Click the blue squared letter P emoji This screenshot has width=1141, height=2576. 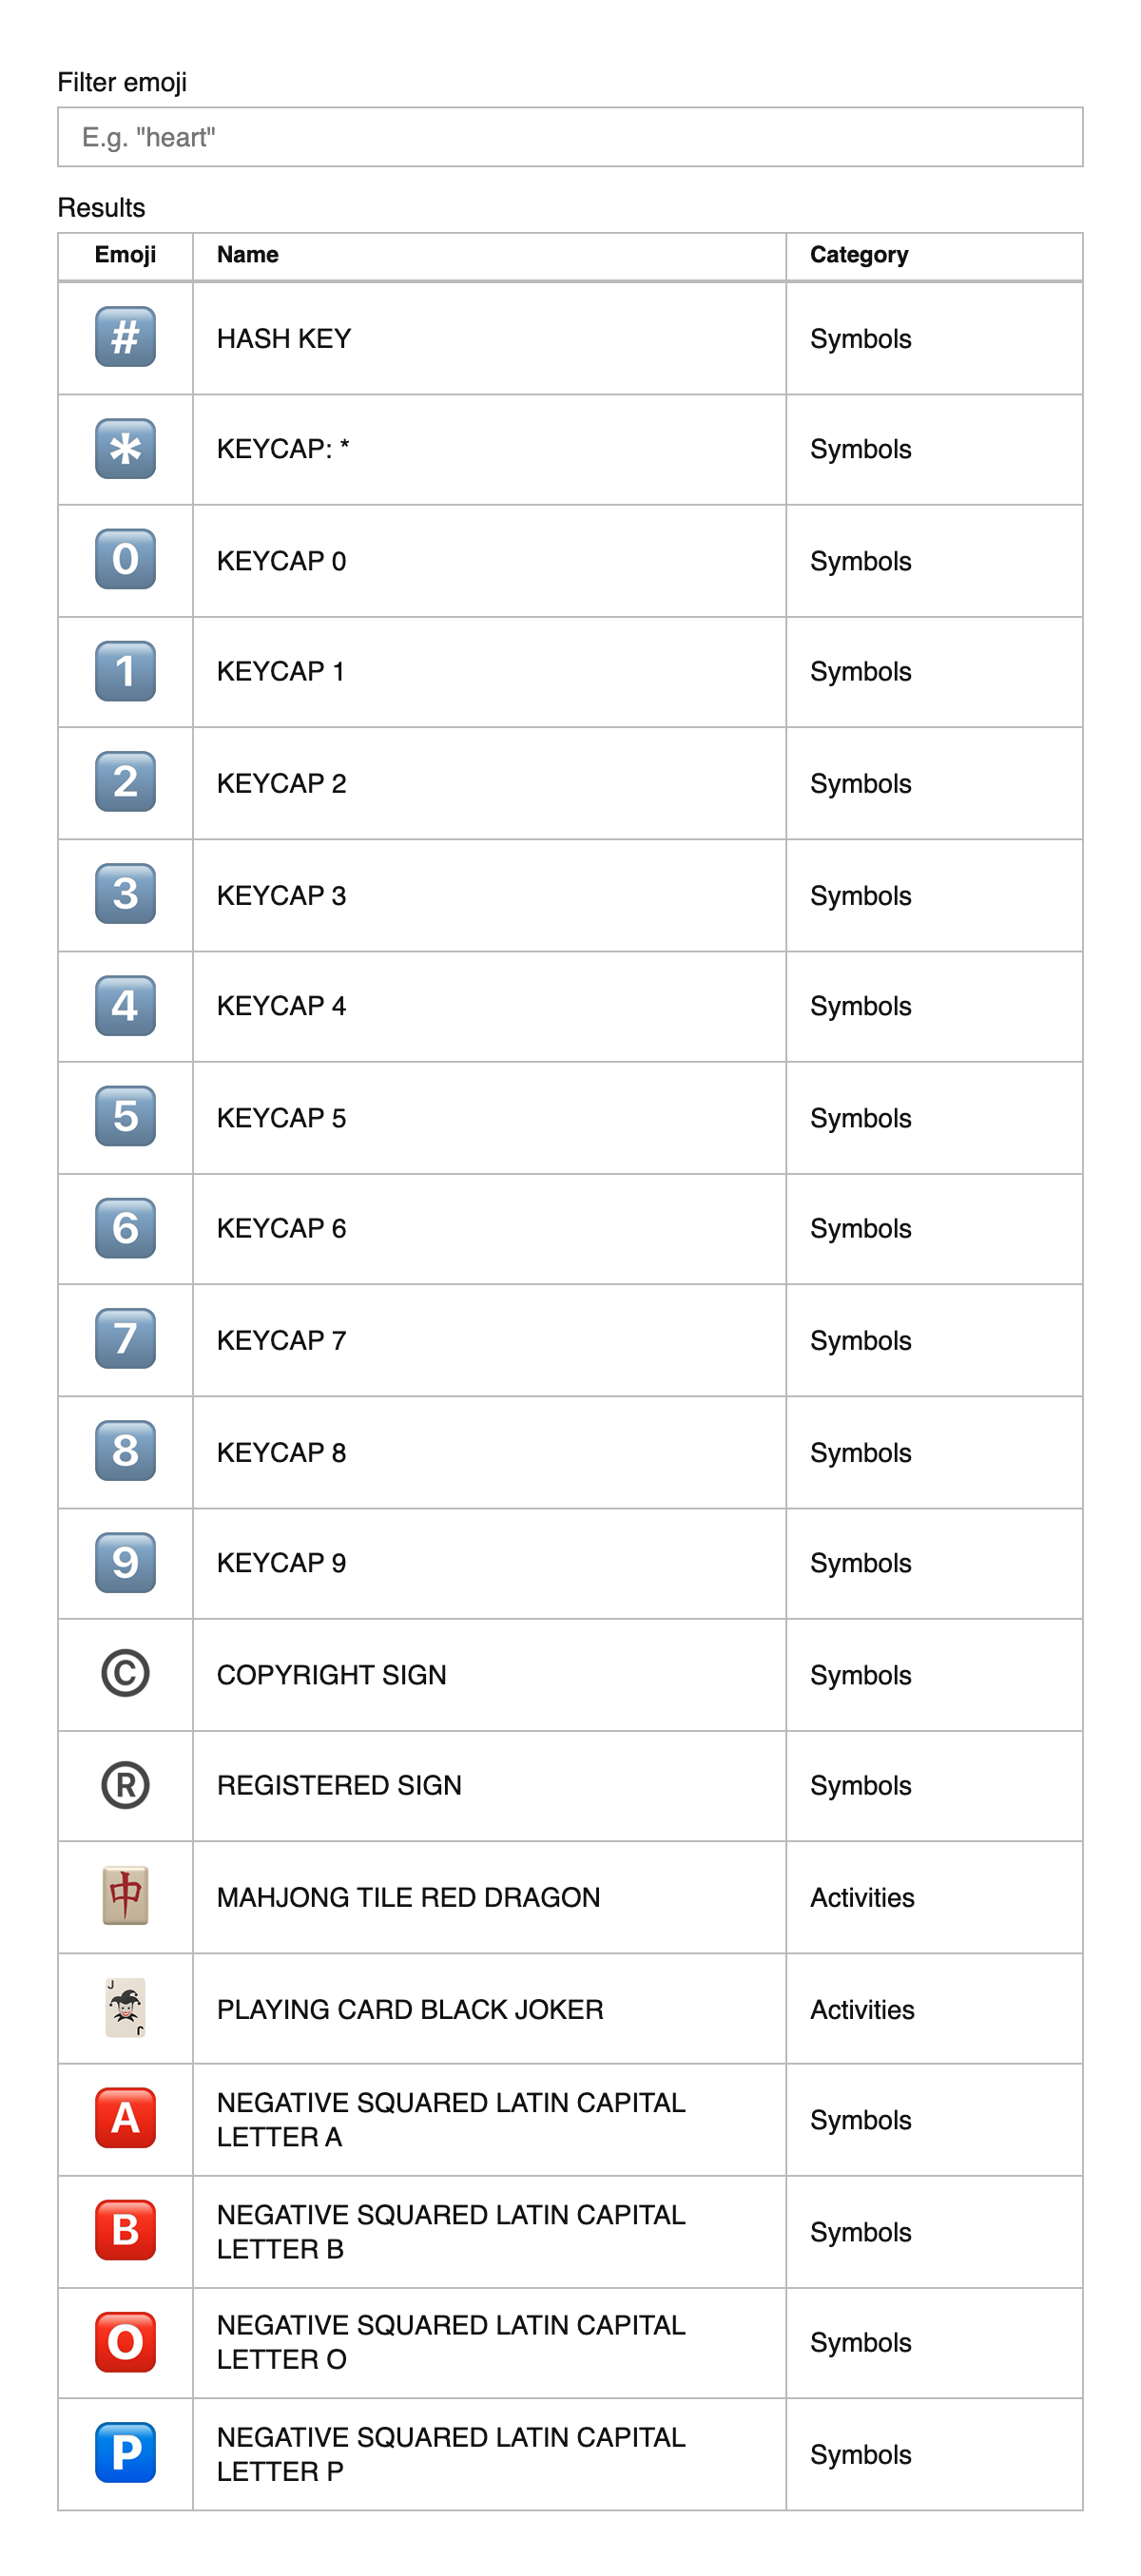(x=125, y=2453)
